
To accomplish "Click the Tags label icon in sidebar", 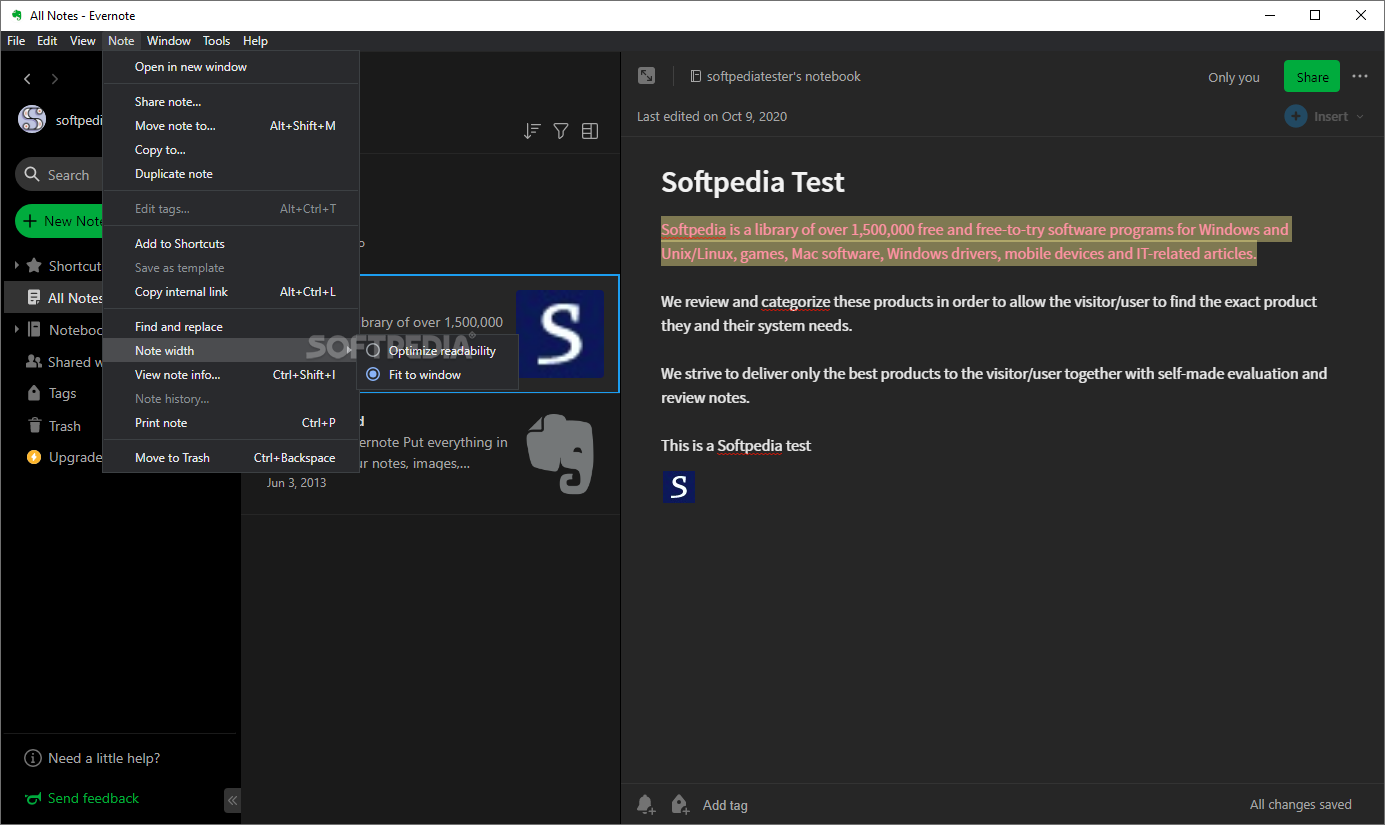I will 34,394.
